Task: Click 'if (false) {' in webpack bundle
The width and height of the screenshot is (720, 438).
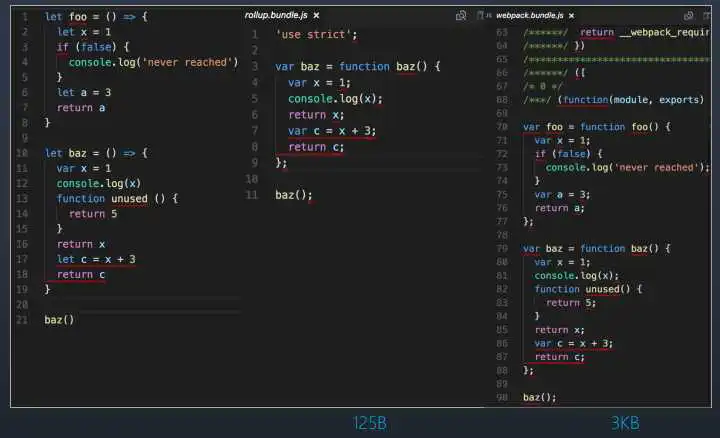Action: coord(568,154)
